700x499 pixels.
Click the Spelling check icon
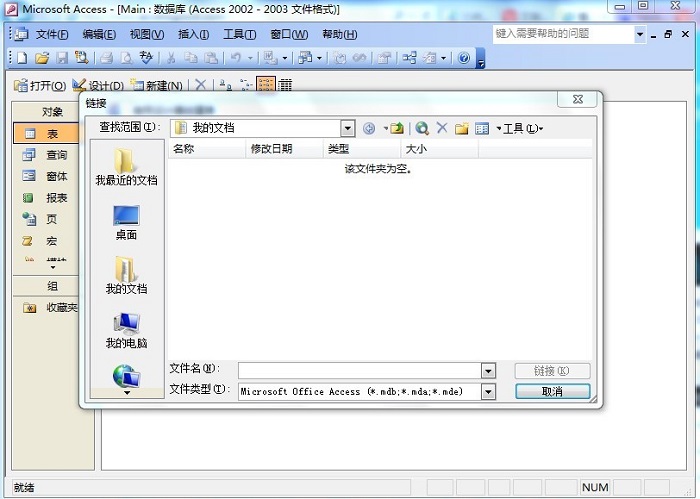(x=146, y=58)
